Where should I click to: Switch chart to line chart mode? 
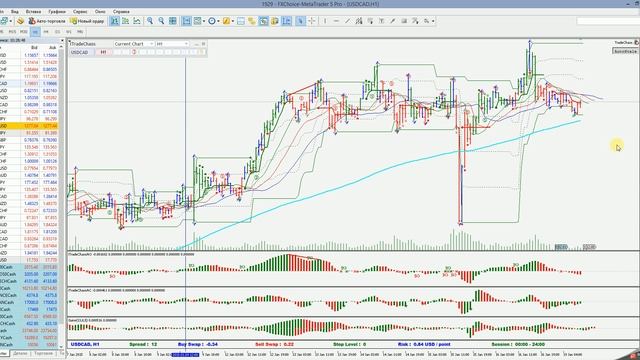point(137,21)
